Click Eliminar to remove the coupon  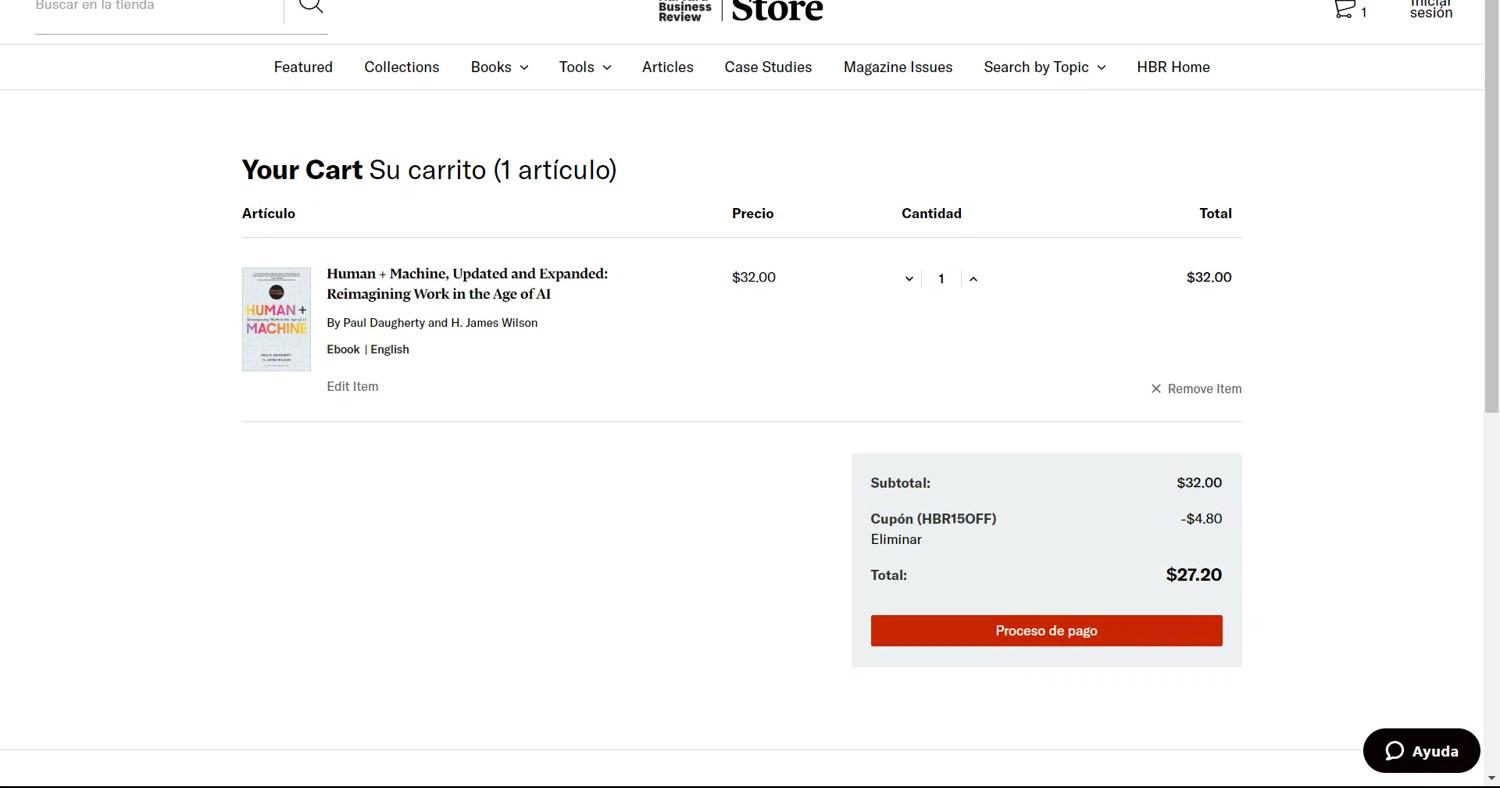[896, 539]
